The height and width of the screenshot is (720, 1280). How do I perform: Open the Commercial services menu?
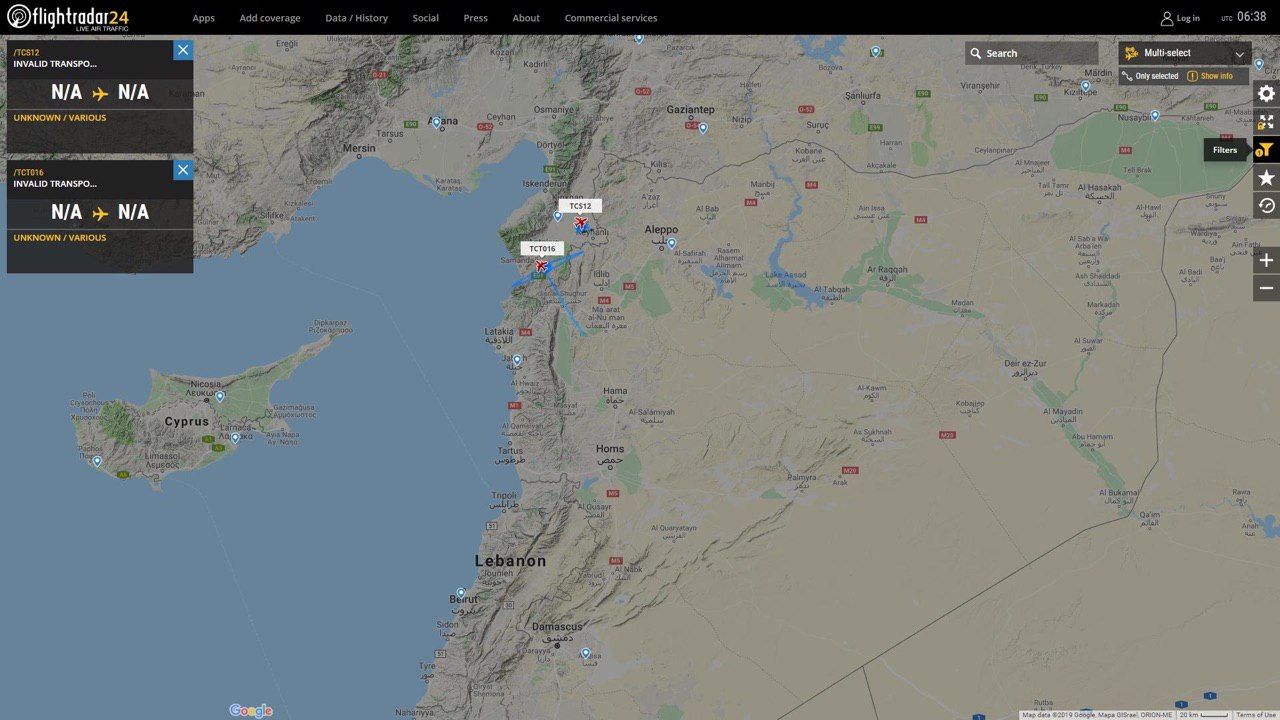point(611,18)
